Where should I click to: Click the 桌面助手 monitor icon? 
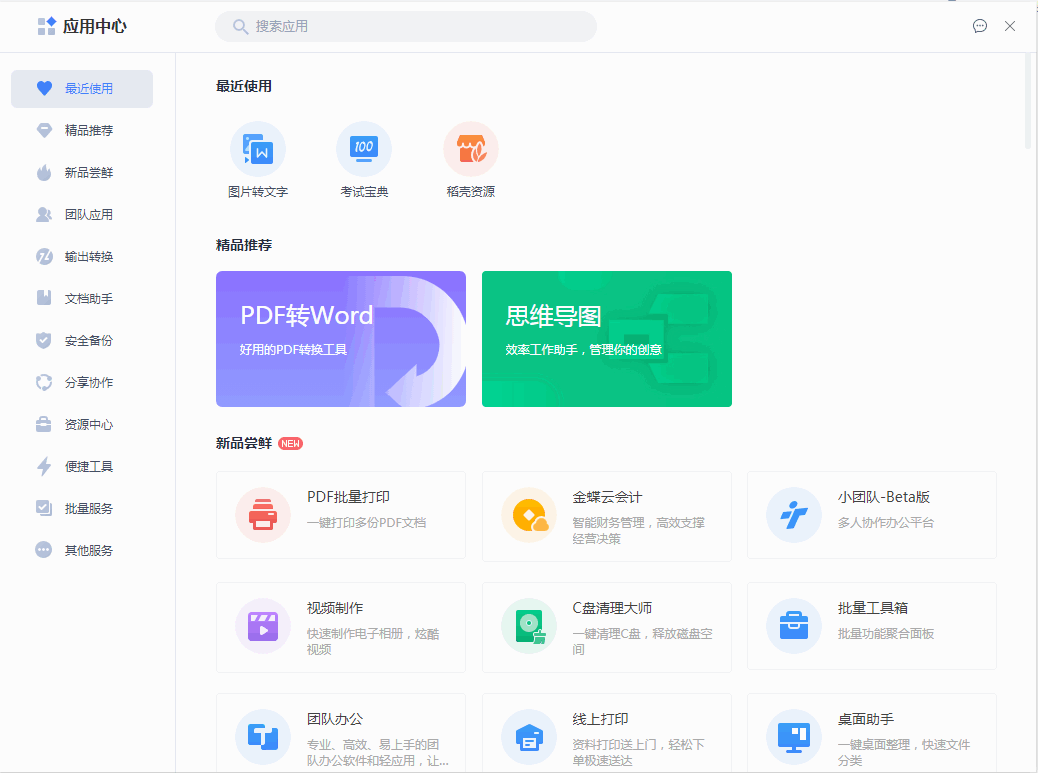tap(794, 737)
